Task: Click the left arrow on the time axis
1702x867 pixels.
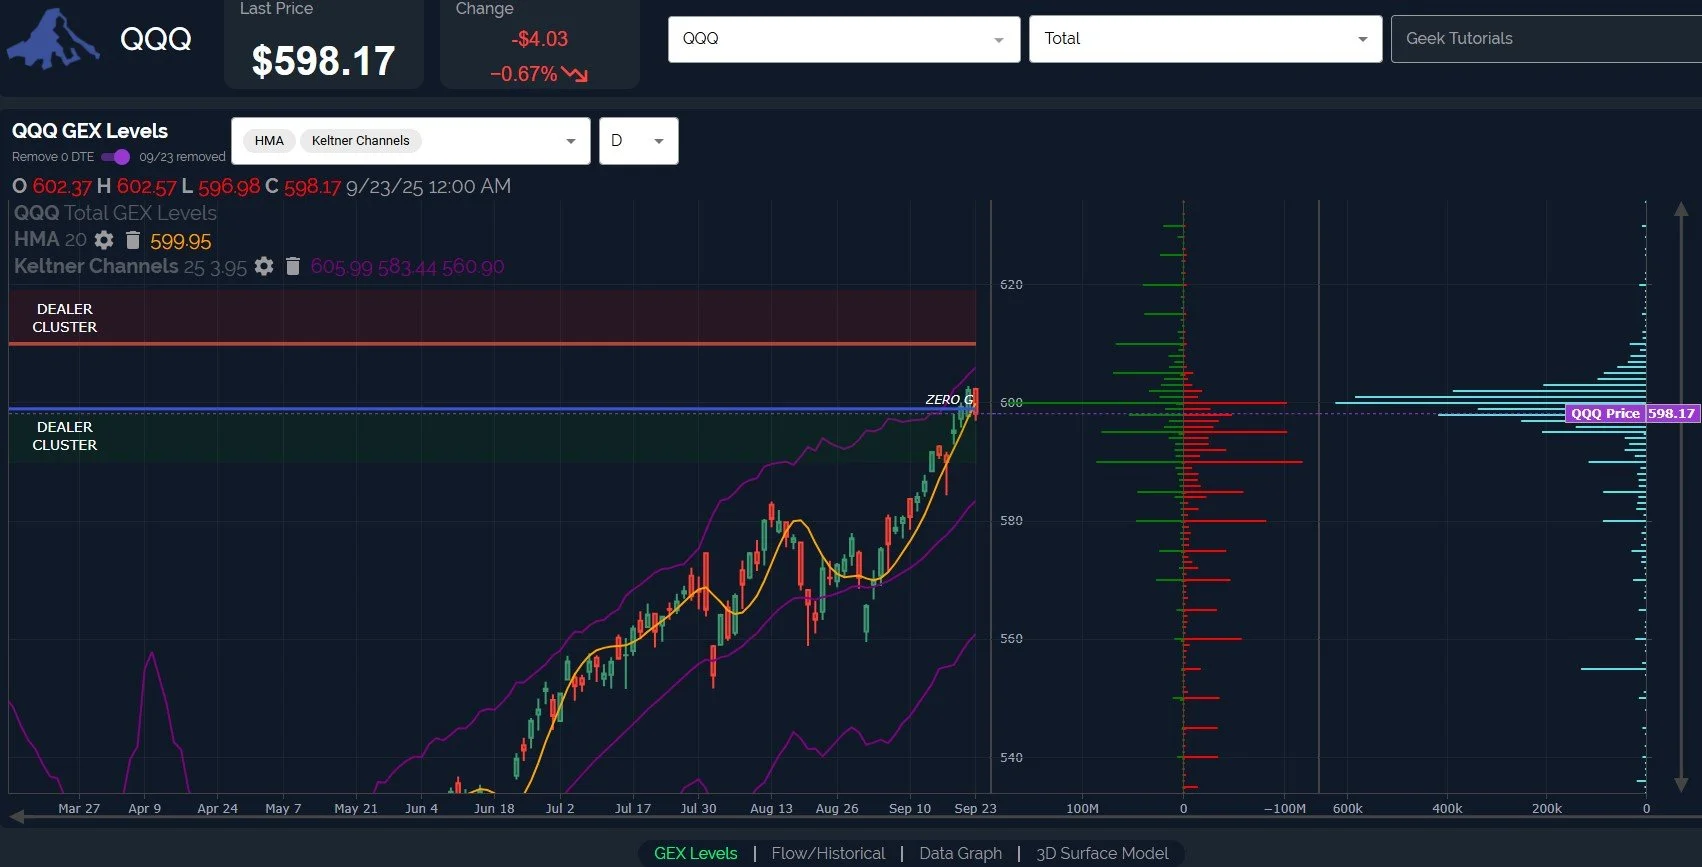Action: (x=17, y=818)
